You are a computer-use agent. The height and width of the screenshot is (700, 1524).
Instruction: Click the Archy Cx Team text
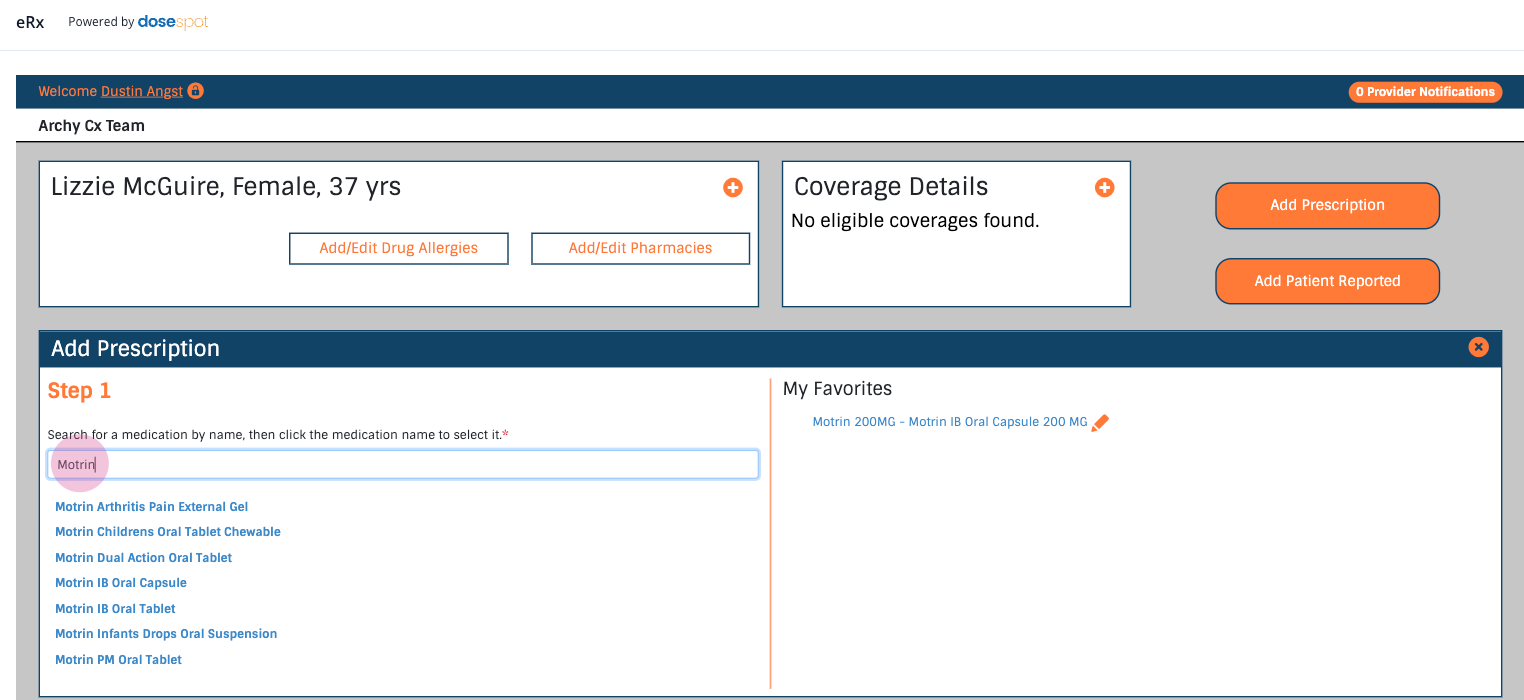pos(91,126)
